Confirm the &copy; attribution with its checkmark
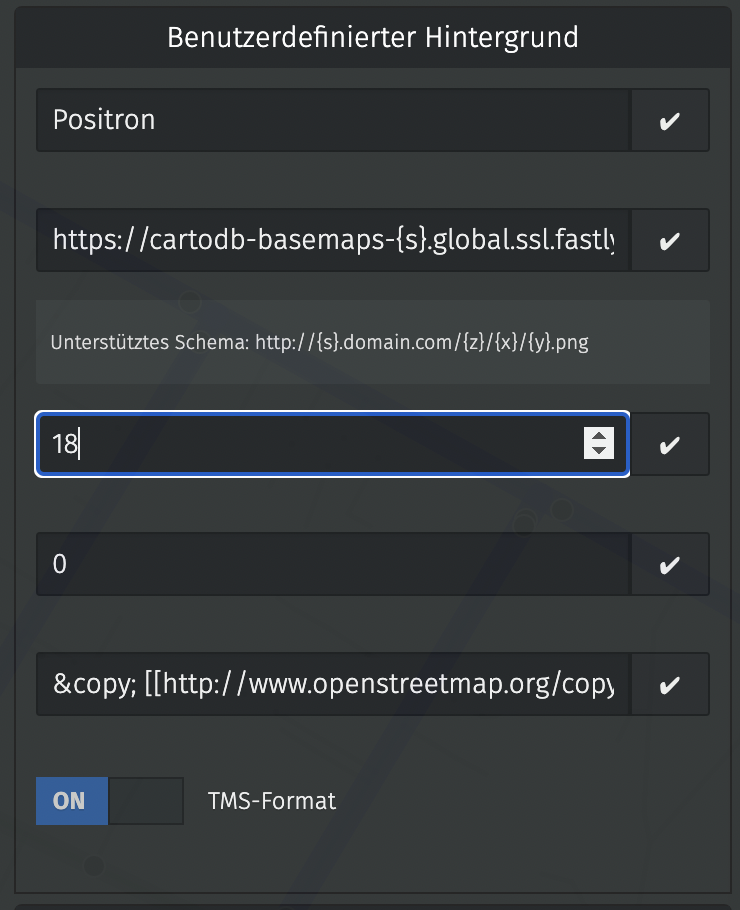The width and height of the screenshot is (740, 910). [x=670, y=684]
